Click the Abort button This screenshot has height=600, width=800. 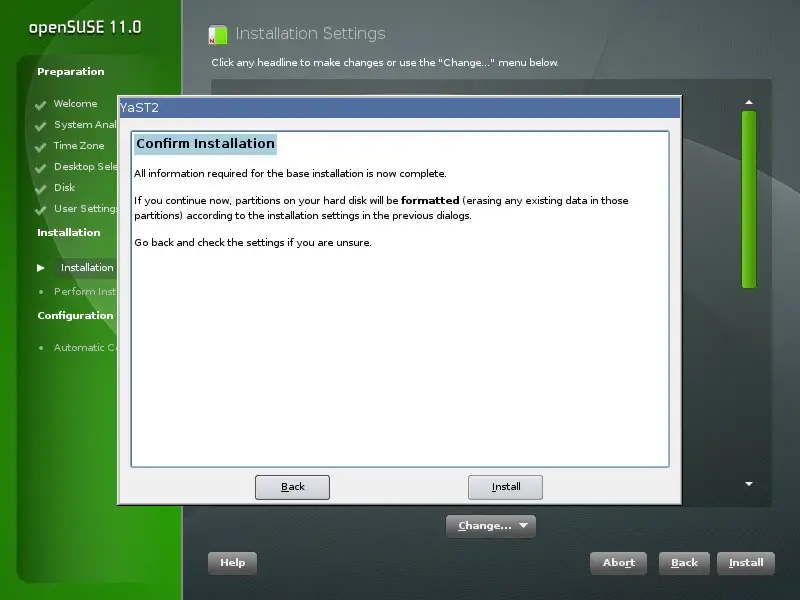coord(618,563)
